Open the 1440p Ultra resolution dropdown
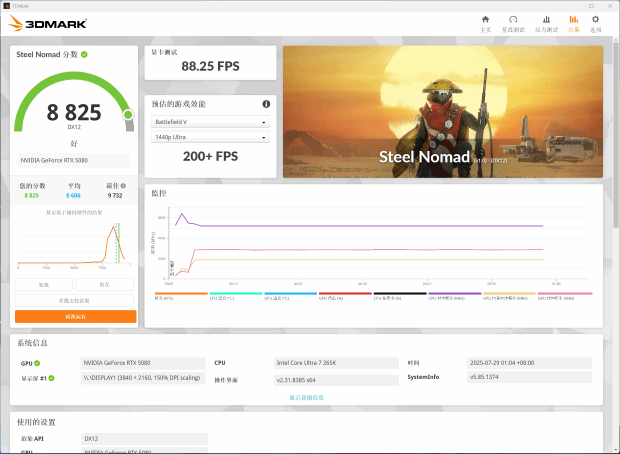620x454 pixels. [210, 137]
